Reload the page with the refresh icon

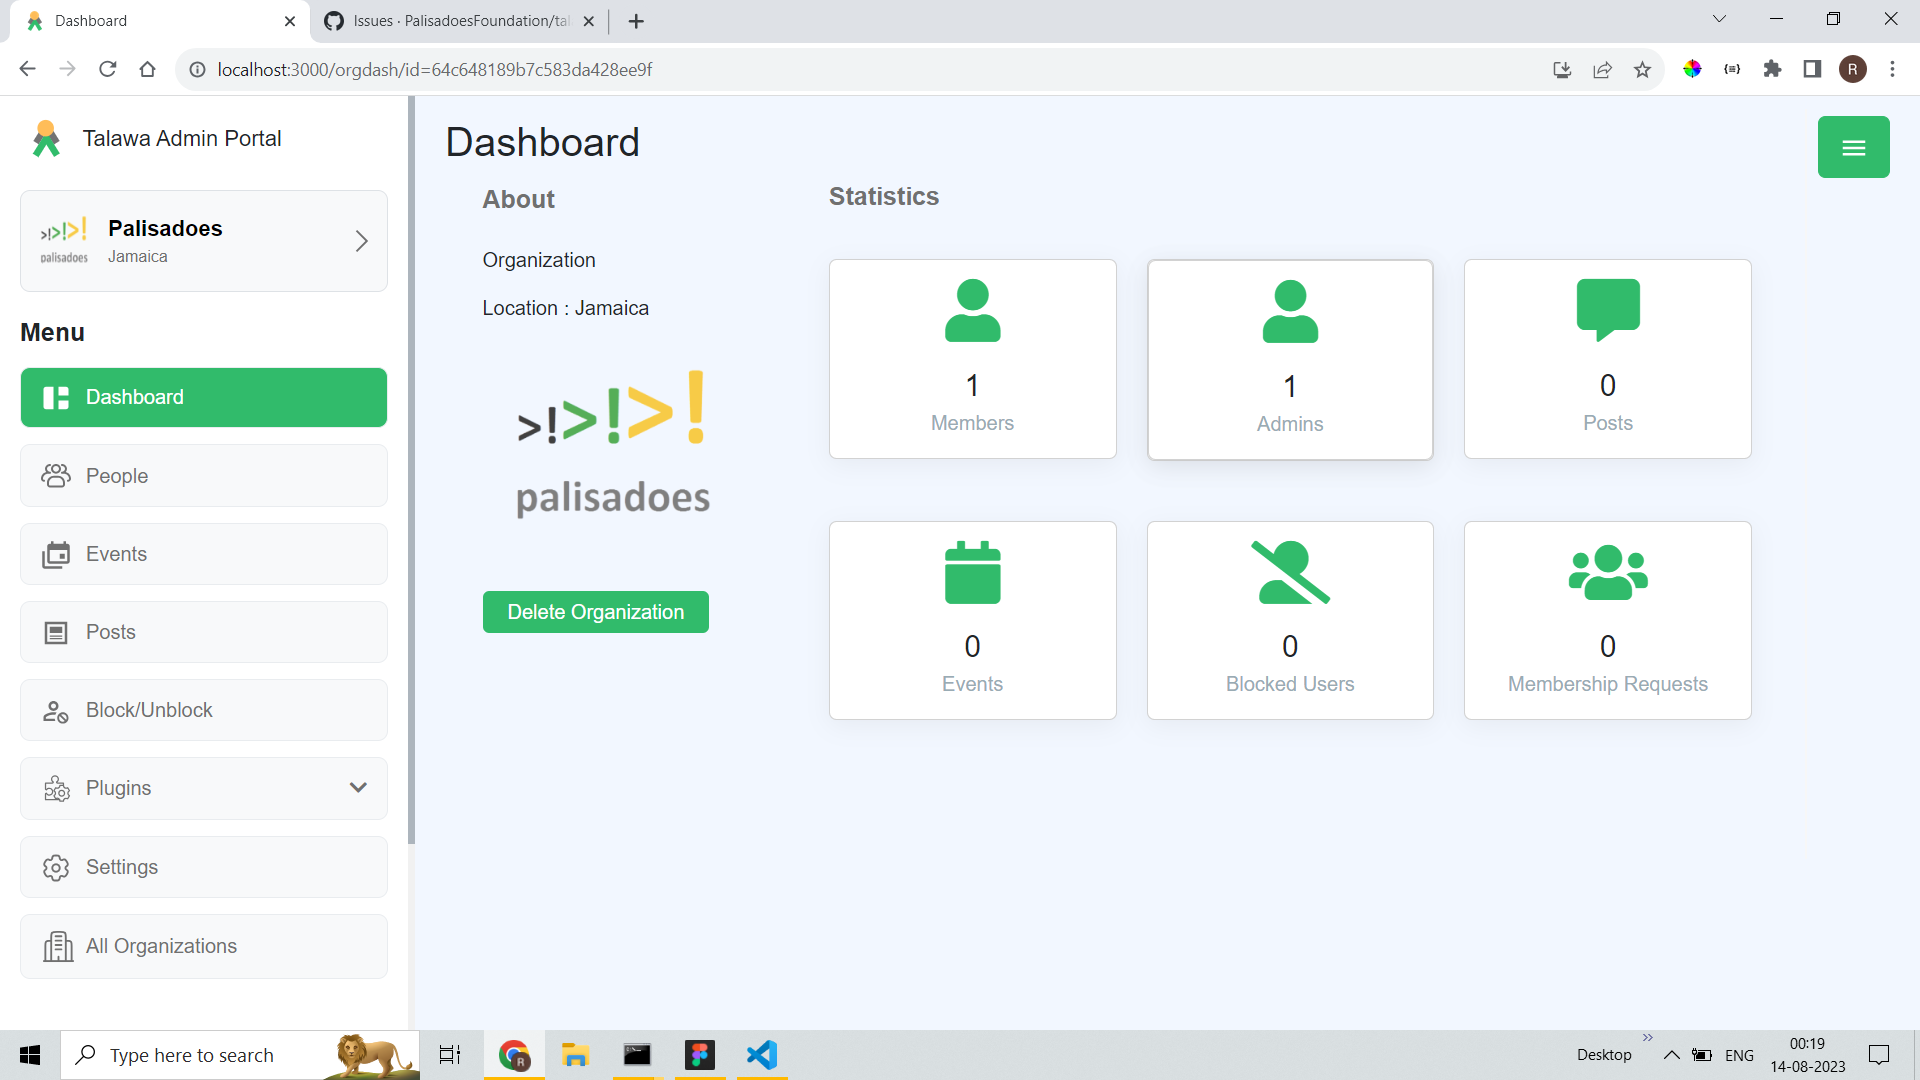pyautogui.click(x=108, y=69)
